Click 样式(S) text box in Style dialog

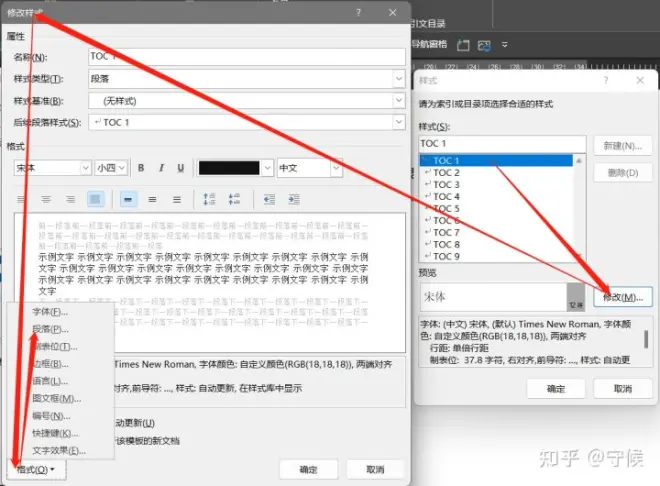tap(502, 144)
